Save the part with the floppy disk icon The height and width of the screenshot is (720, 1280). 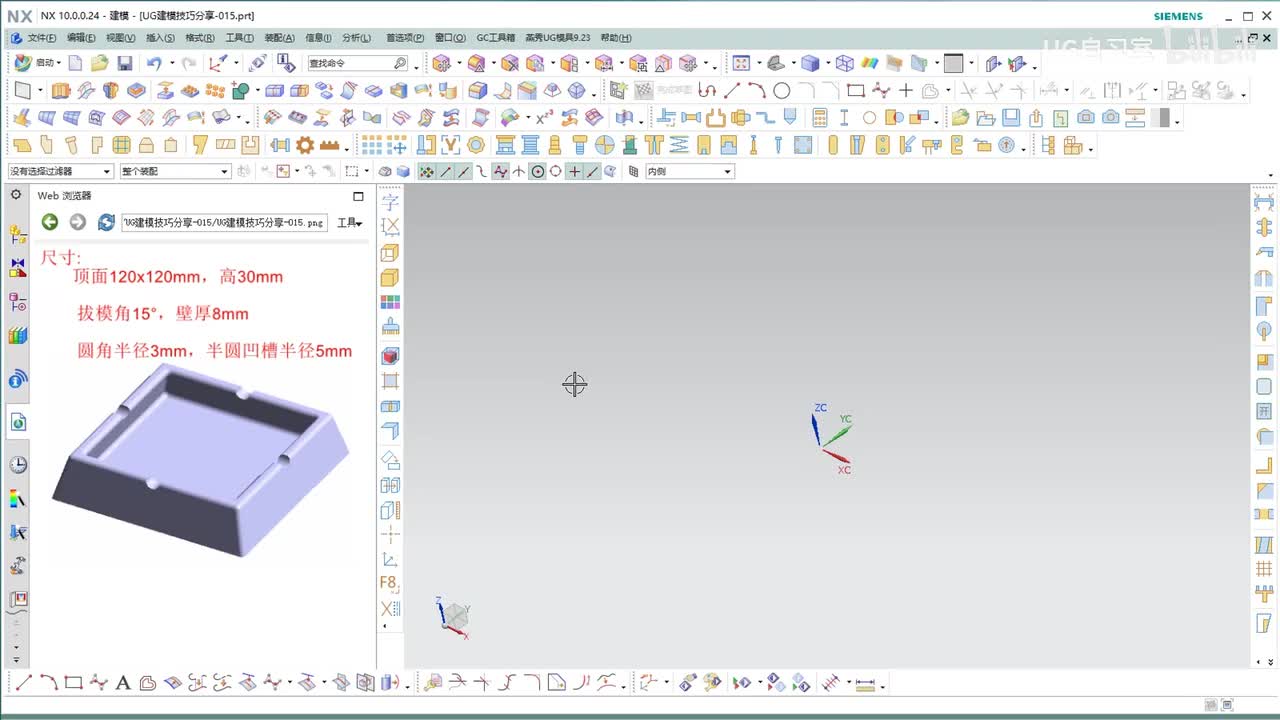(125, 63)
